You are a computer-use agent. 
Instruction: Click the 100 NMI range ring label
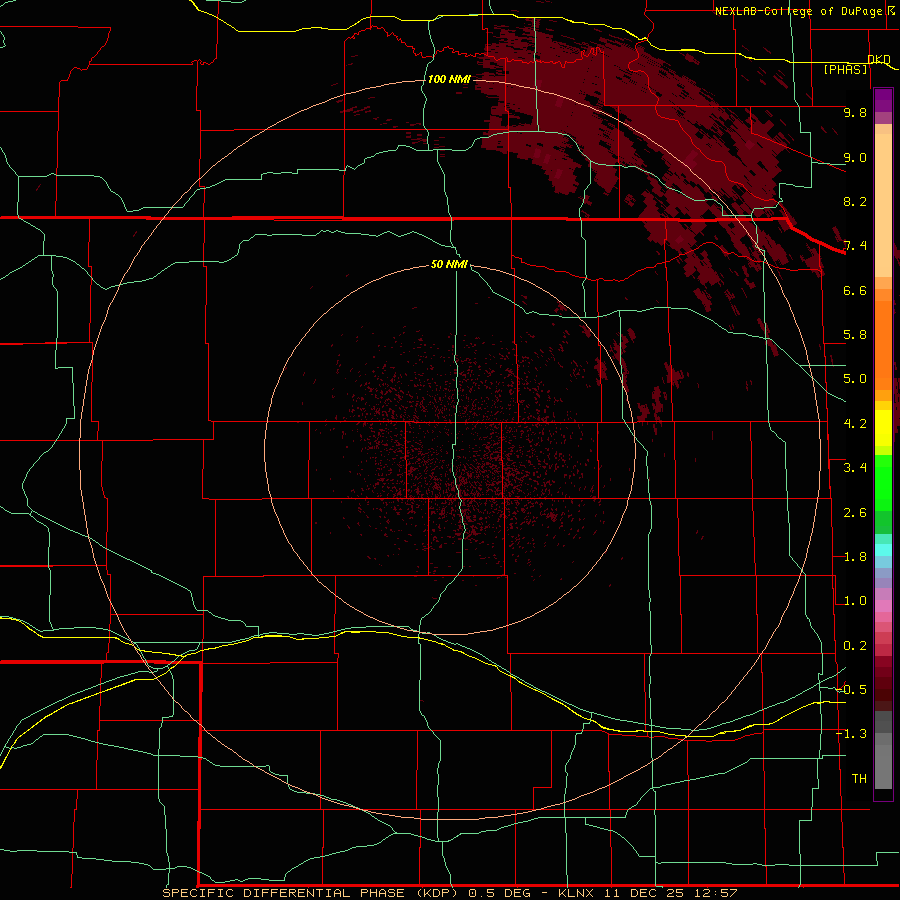click(449, 79)
